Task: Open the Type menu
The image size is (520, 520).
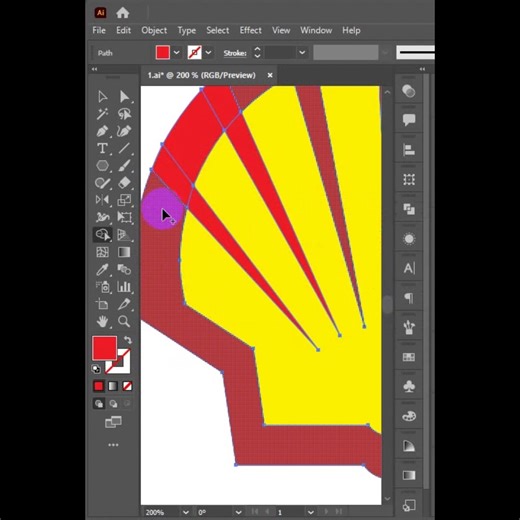Action: click(x=187, y=31)
